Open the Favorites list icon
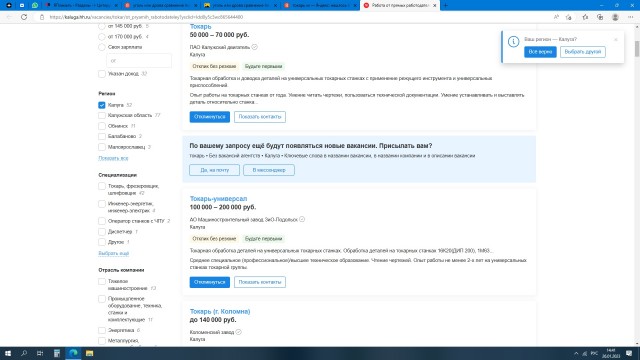This screenshot has width=640, height=360. [x=585, y=17]
